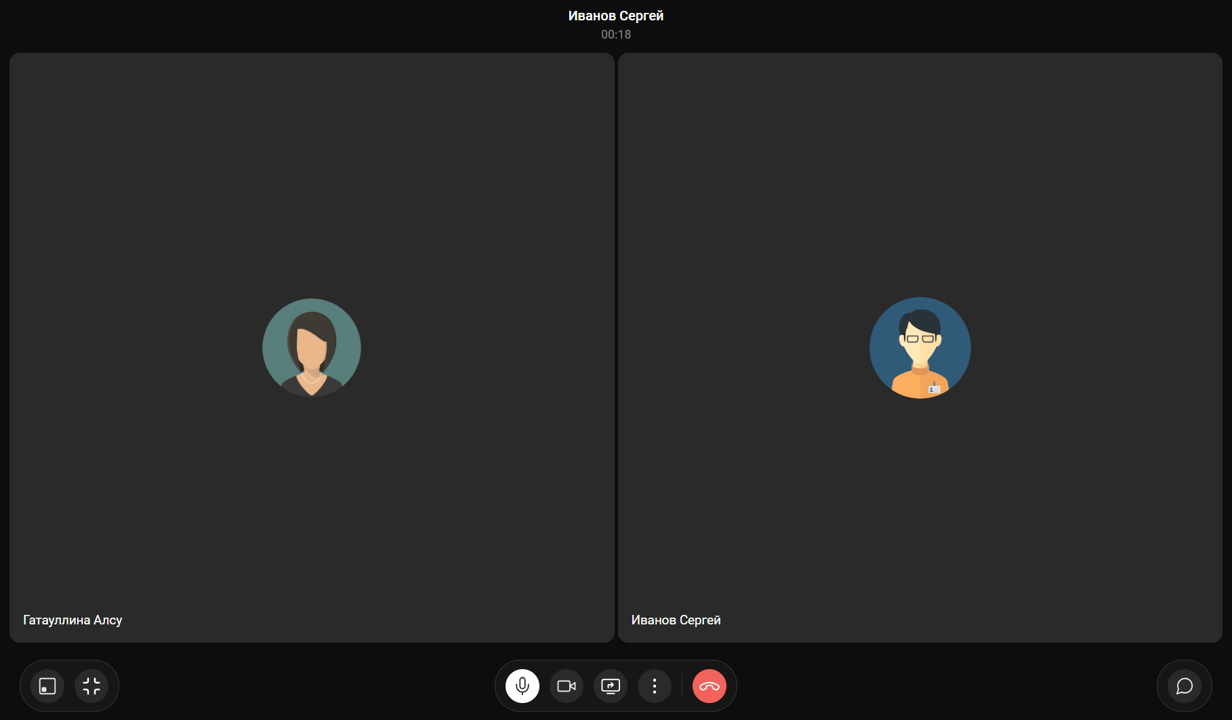Select the Гатауллина Алсу name label
Image resolution: width=1232 pixels, height=720 pixels.
coord(73,620)
